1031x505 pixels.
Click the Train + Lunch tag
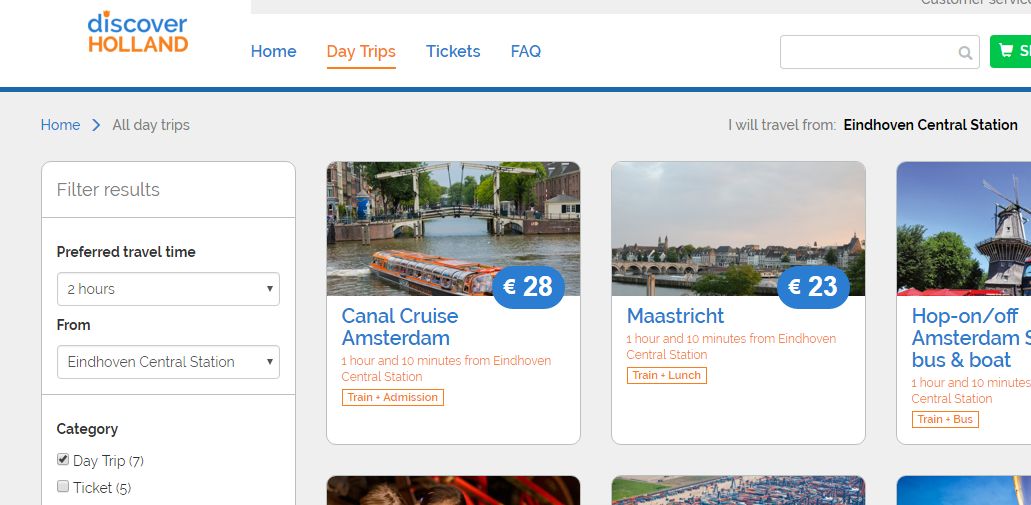[667, 375]
